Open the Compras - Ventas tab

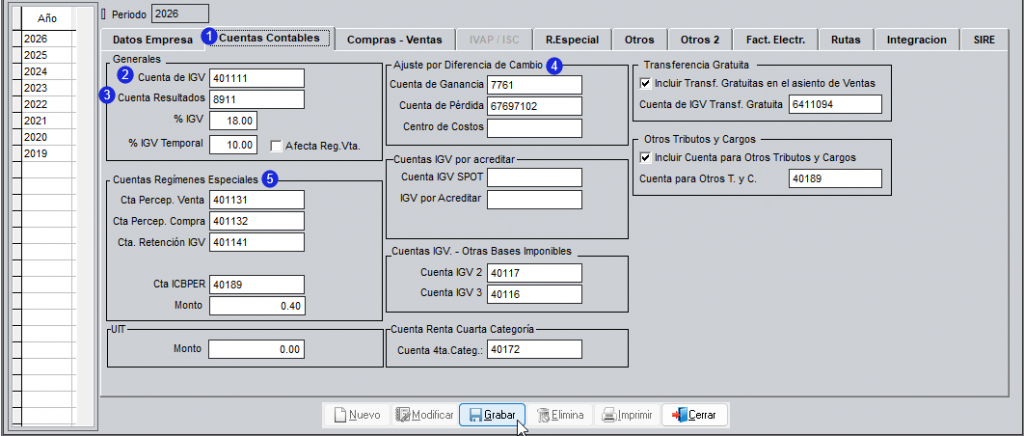pos(394,40)
